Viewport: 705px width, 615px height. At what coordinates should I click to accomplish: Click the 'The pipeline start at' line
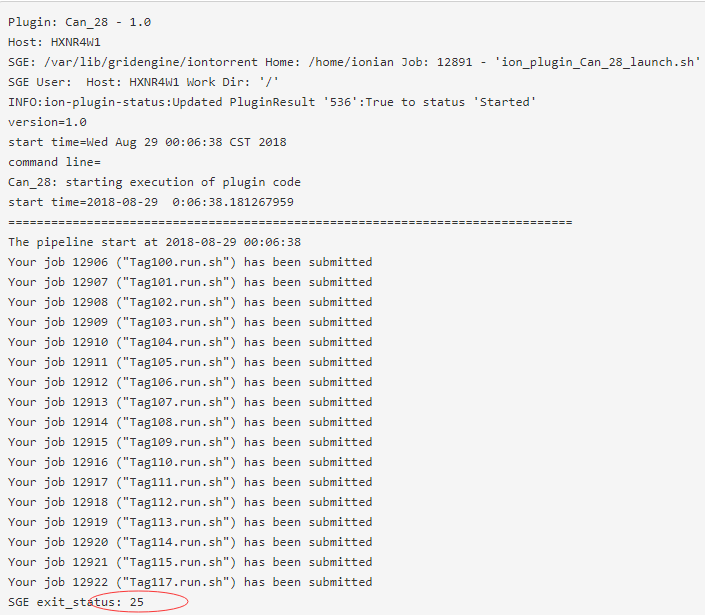(x=154, y=242)
